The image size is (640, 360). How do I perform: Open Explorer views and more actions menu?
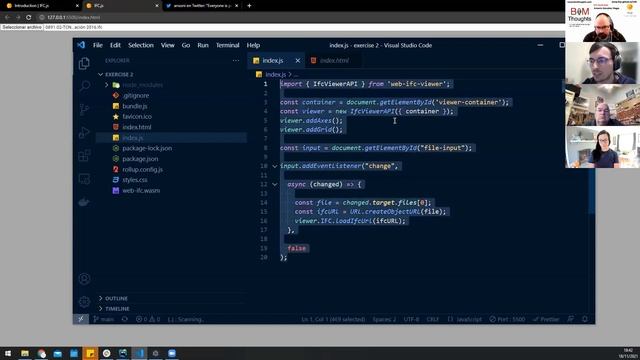pos(236,60)
